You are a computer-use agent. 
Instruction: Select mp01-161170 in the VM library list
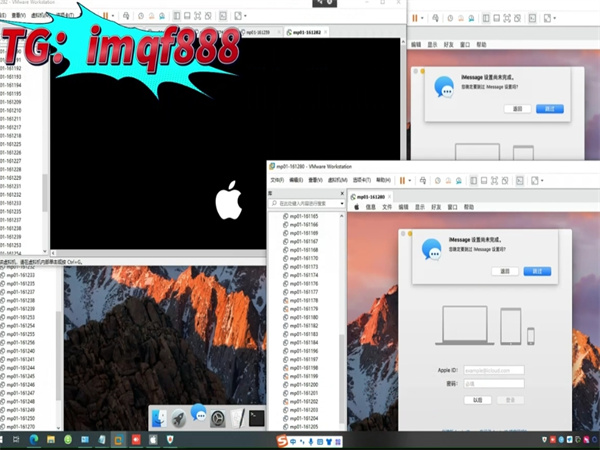pyautogui.click(x=304, y=258)
